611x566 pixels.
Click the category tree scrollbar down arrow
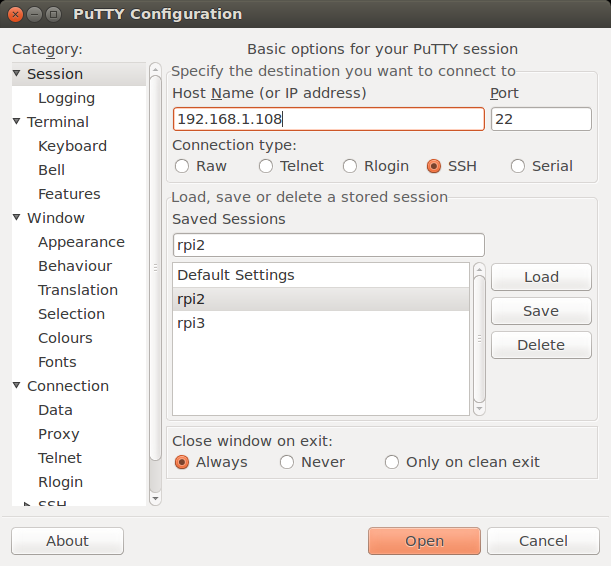[155, 499]
